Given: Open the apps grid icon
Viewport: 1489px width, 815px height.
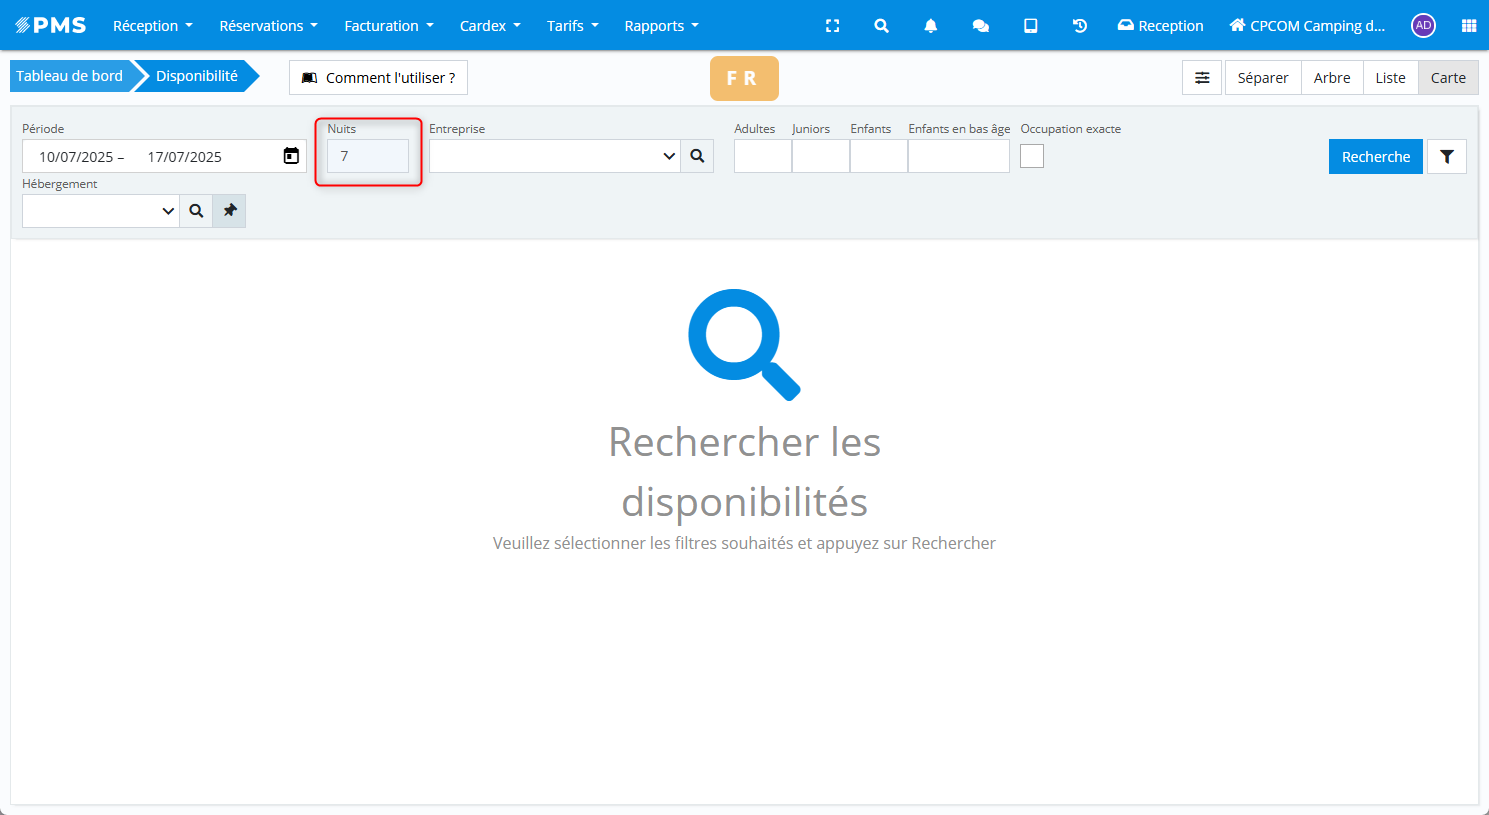Looking at the screenshot, I should [x=1468, y=26].
